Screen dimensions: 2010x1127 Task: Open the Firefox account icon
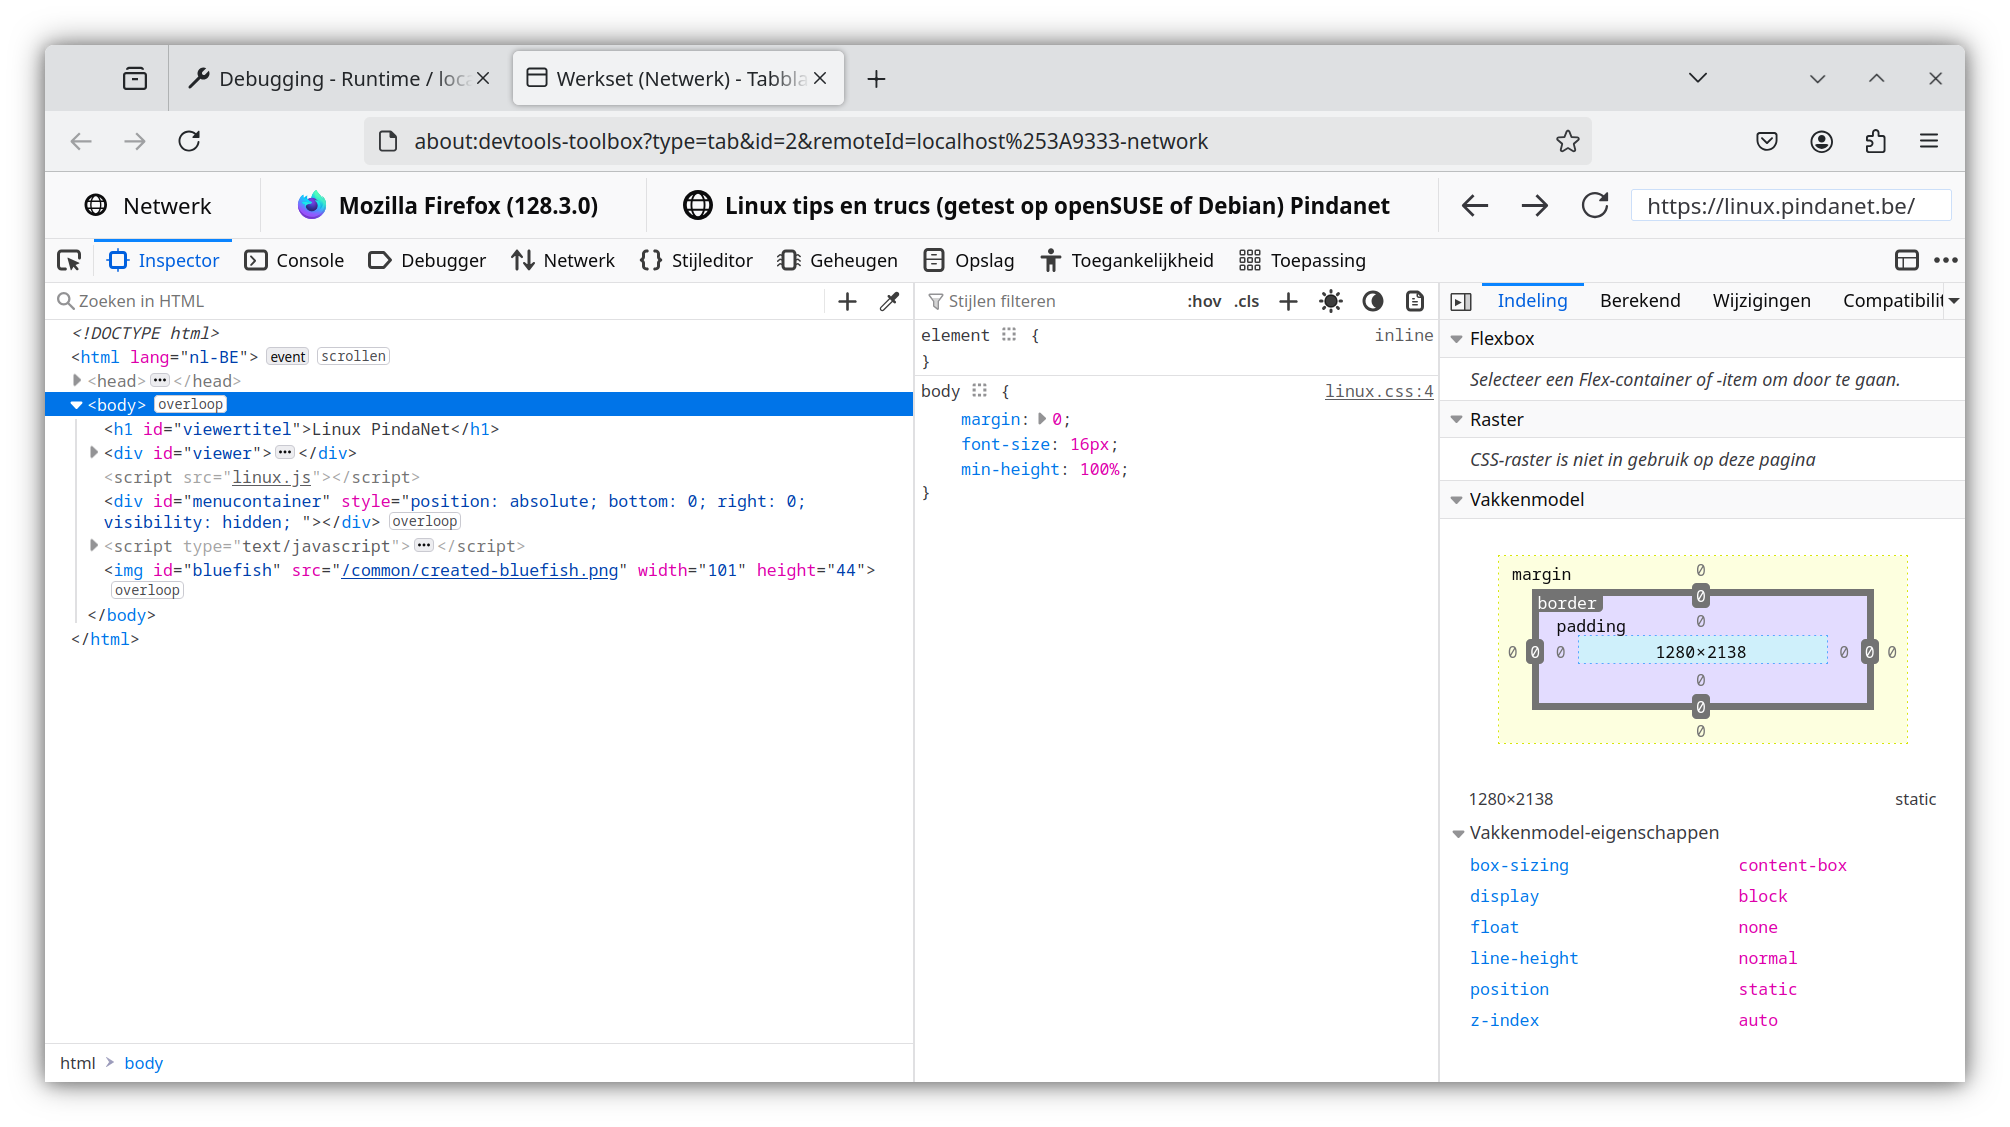1821,141
